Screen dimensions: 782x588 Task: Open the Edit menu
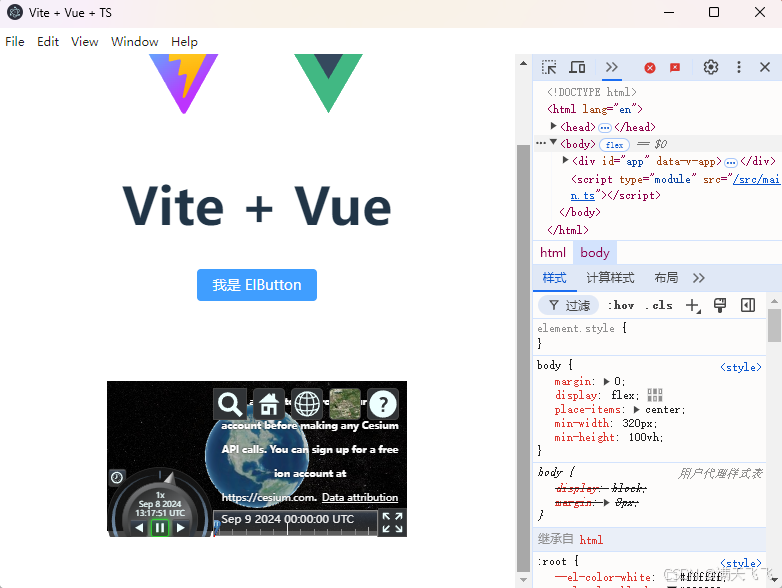(x=48, y=41)
